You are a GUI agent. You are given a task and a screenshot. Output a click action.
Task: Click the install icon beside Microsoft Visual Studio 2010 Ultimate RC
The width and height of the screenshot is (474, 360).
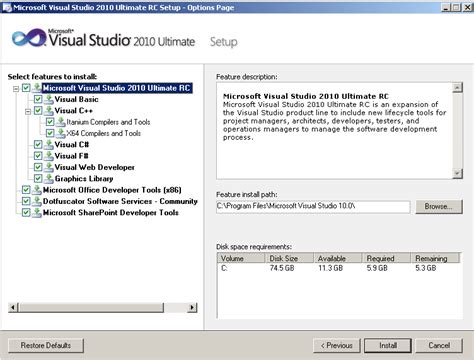37,88
